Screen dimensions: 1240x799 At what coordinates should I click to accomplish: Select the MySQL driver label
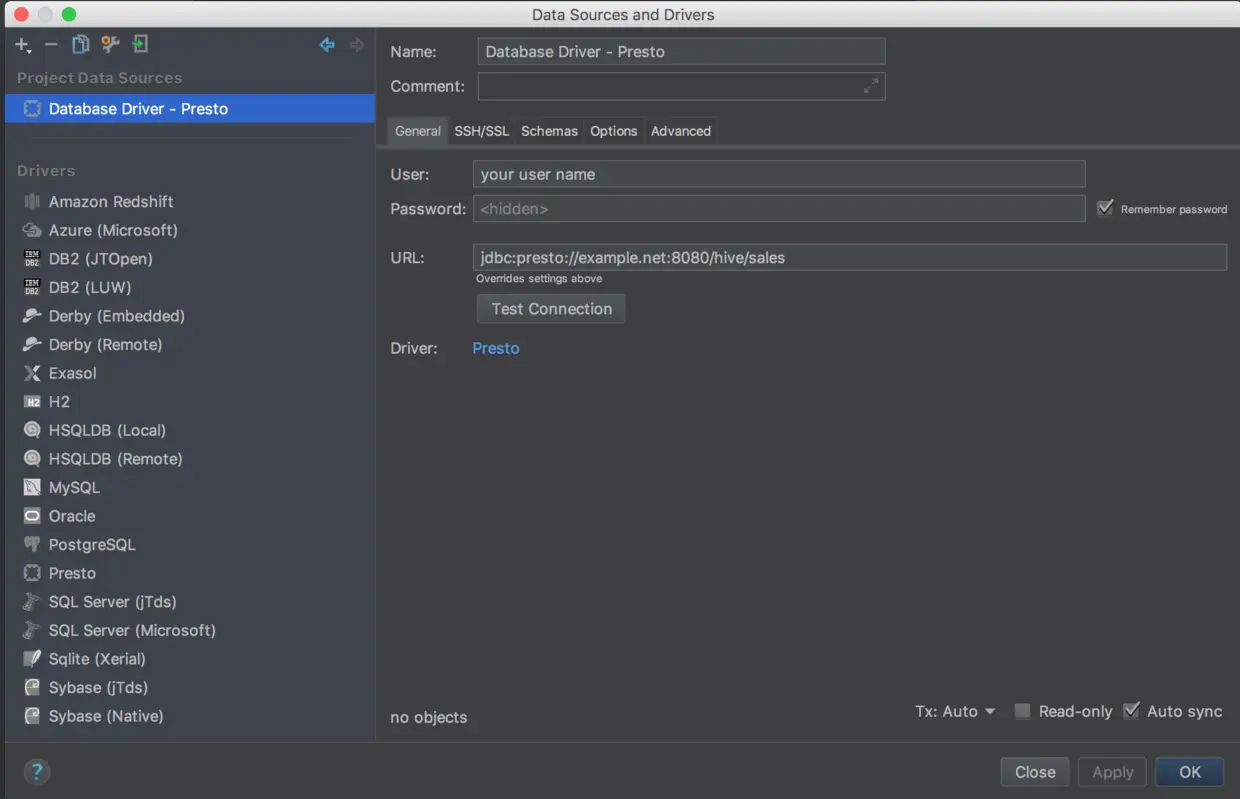click(x=74, y=488)
